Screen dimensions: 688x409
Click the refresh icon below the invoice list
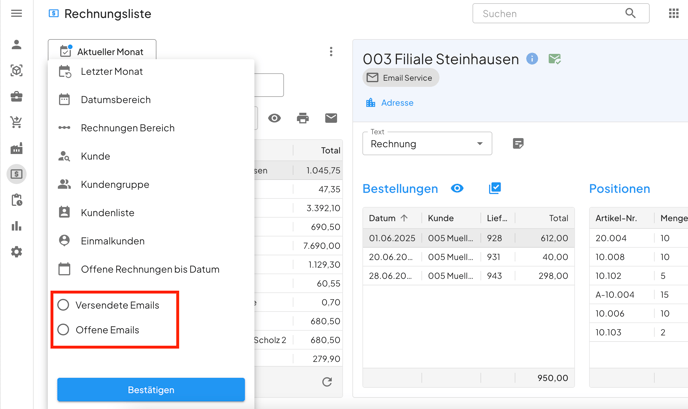326,382
